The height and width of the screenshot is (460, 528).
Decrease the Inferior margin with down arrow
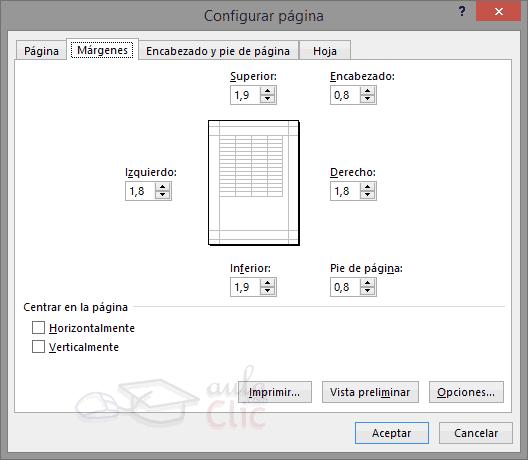pos(267,291)
